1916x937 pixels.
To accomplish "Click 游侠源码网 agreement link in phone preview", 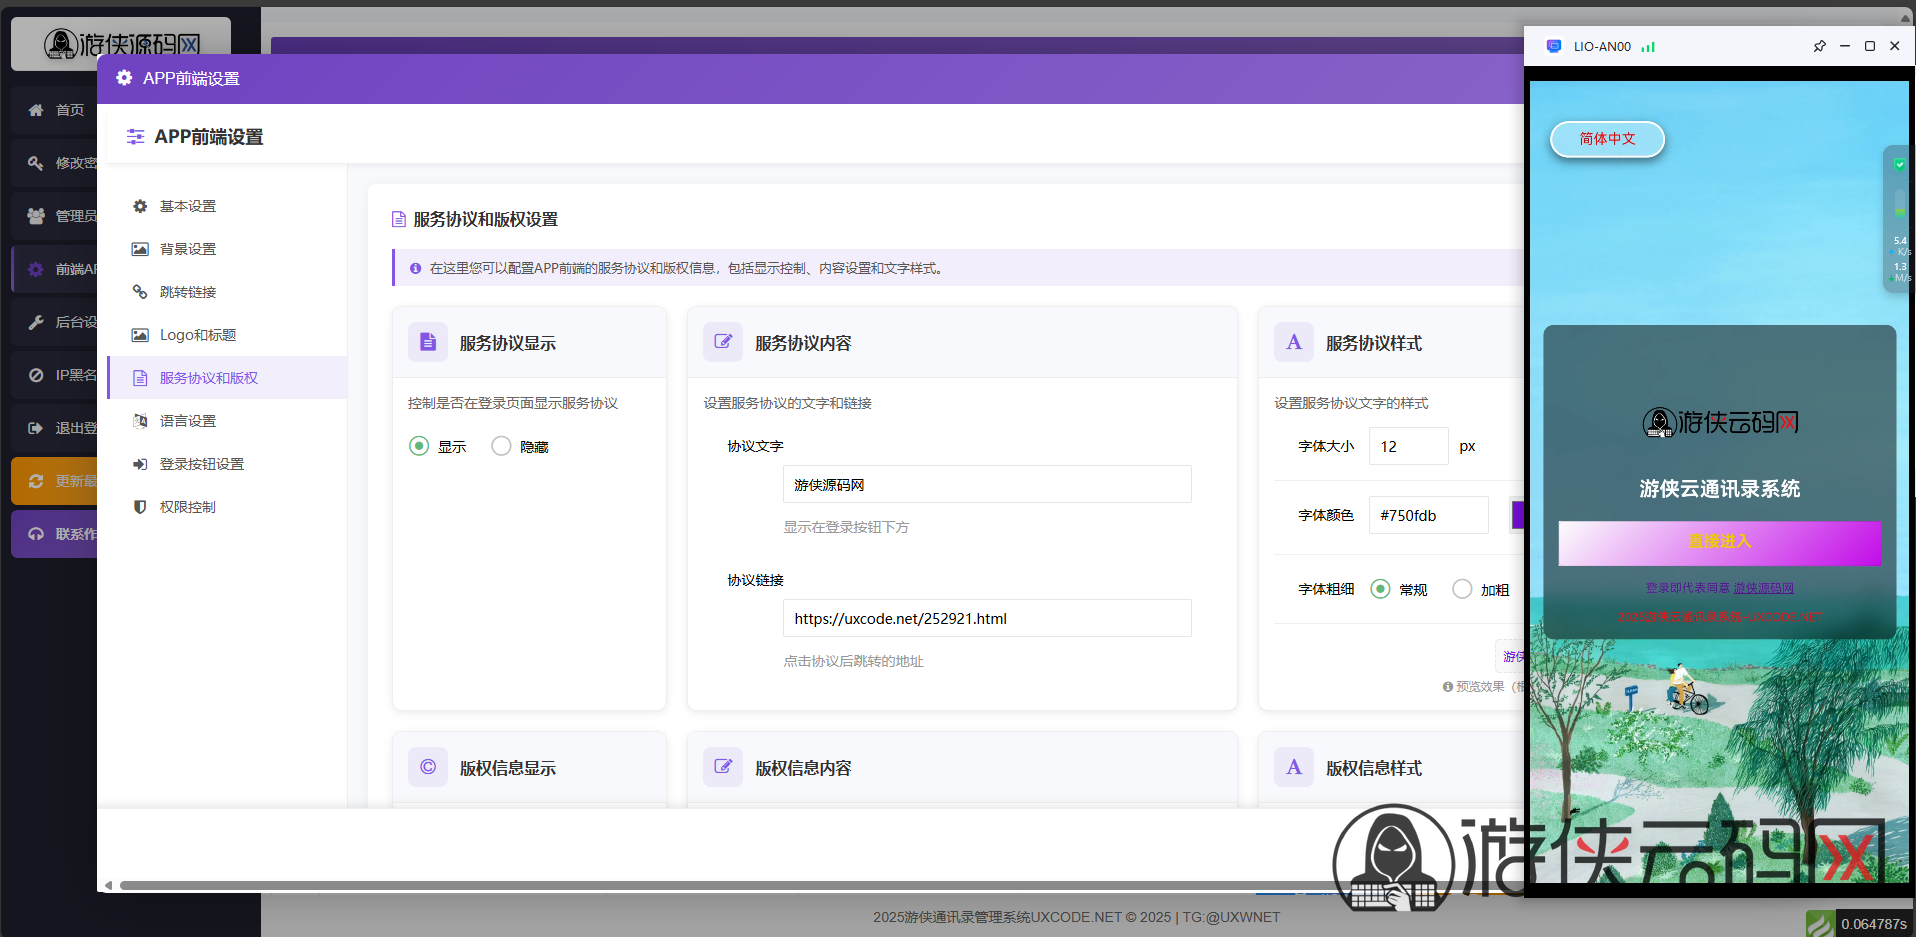I will pyautogui.click(x=1763, y=588).
